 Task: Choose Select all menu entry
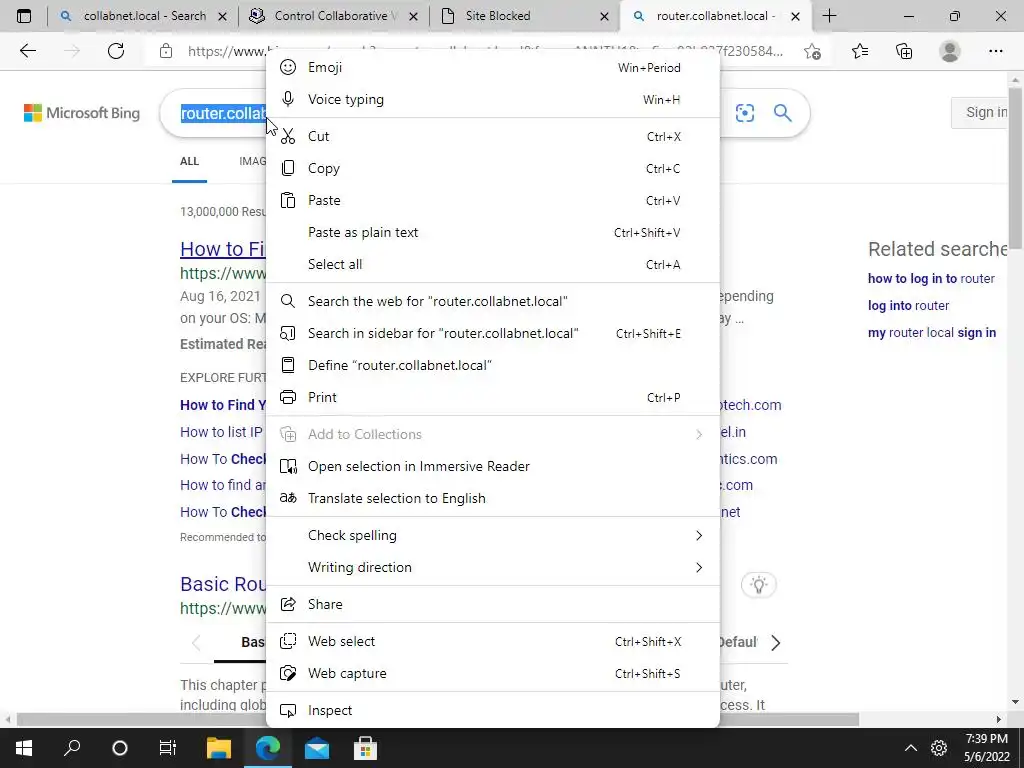click(492, 264)
